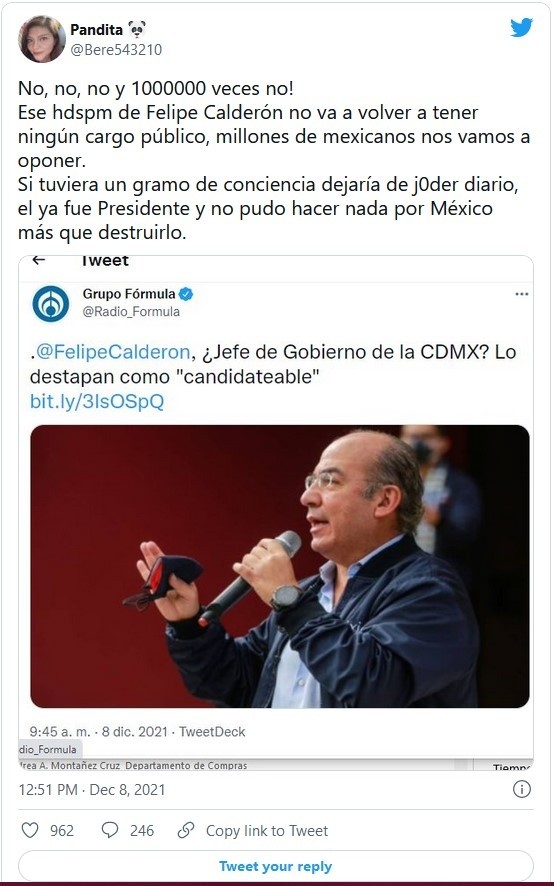
Task: Open tweet info circle icon
Action: 522,789
